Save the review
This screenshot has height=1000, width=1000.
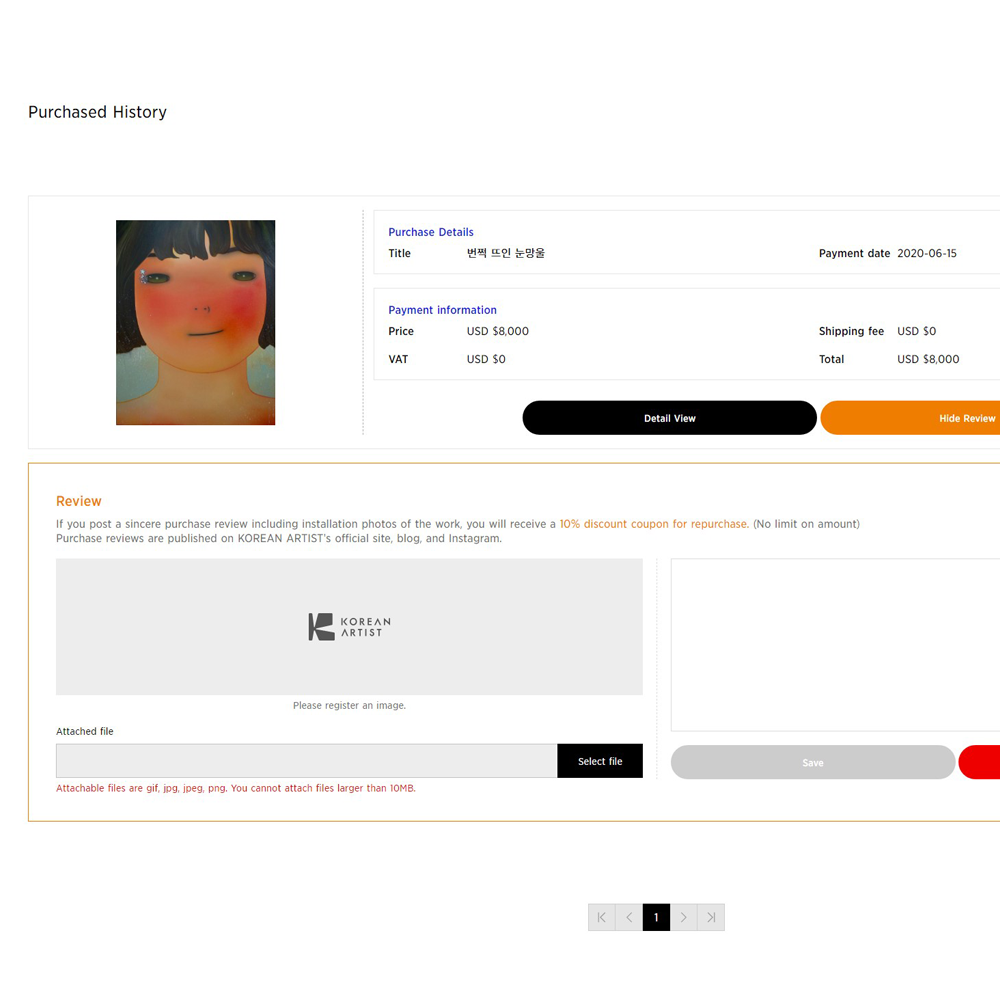(x=813, y=762)
